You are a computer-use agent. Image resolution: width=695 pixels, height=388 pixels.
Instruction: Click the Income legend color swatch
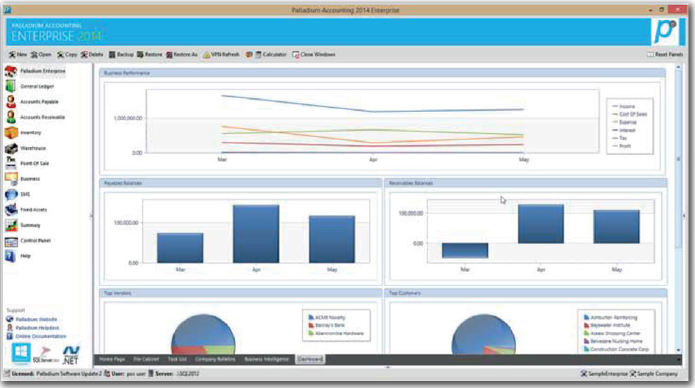(x=615, y=106)
